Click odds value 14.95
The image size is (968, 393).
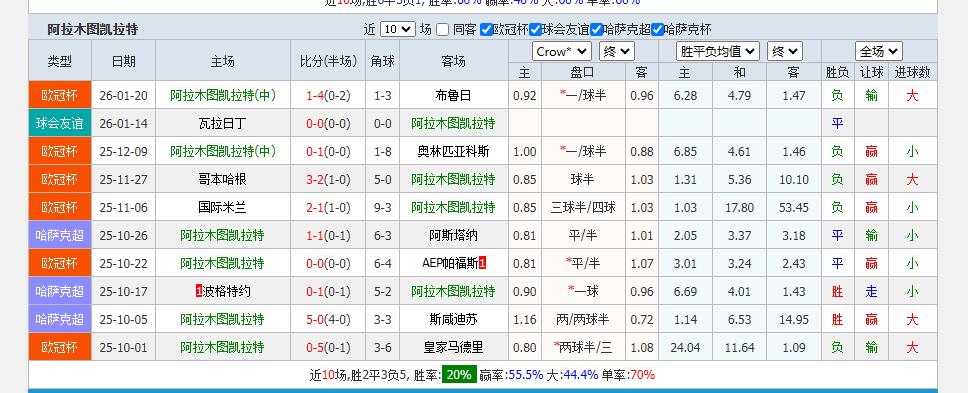pyautogui.click(x=793, y=319)
